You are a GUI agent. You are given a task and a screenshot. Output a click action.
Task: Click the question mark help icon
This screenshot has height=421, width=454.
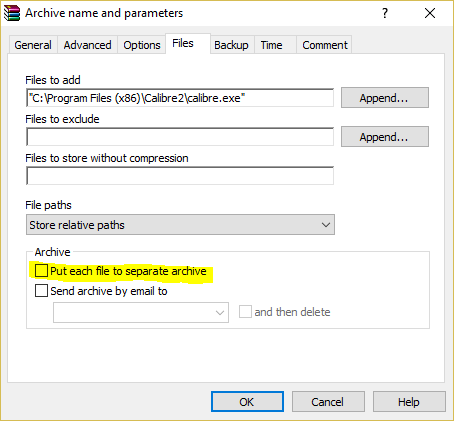coord(385,13)
